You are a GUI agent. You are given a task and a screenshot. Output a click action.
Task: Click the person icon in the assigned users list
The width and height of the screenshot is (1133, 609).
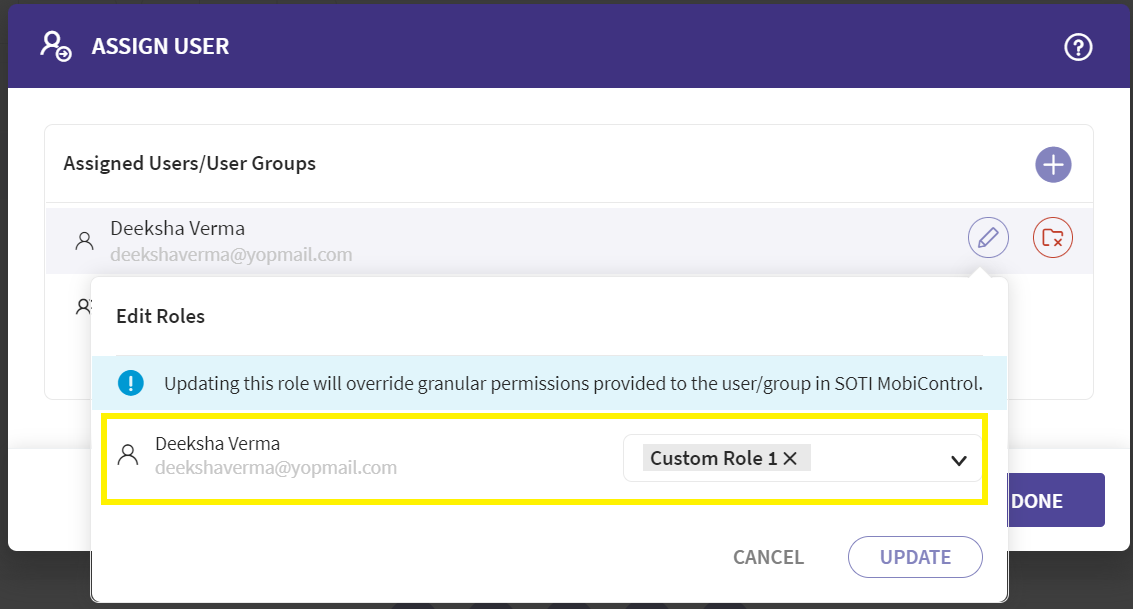click(x=85, y=241)
